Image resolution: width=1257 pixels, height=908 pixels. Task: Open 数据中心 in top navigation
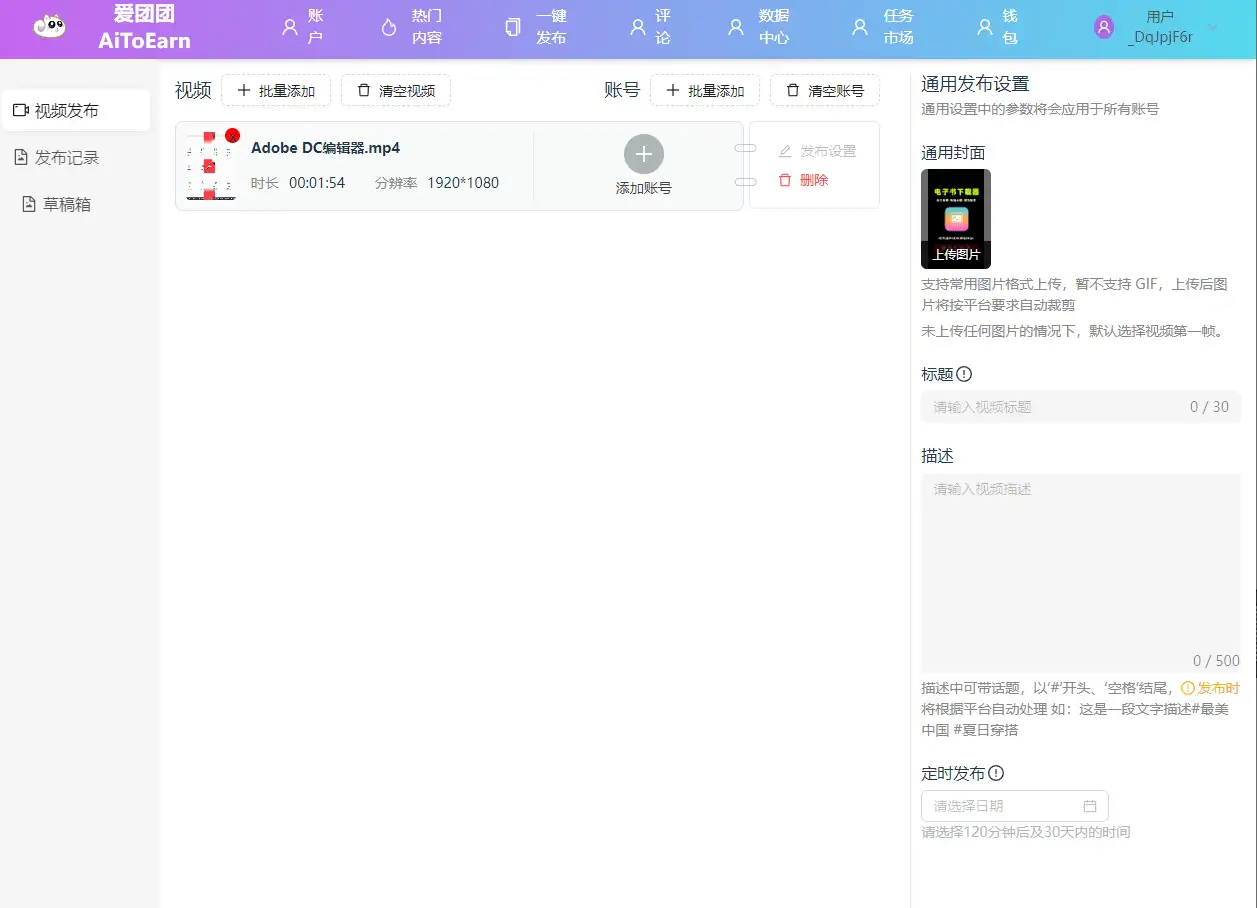(760, 28)
